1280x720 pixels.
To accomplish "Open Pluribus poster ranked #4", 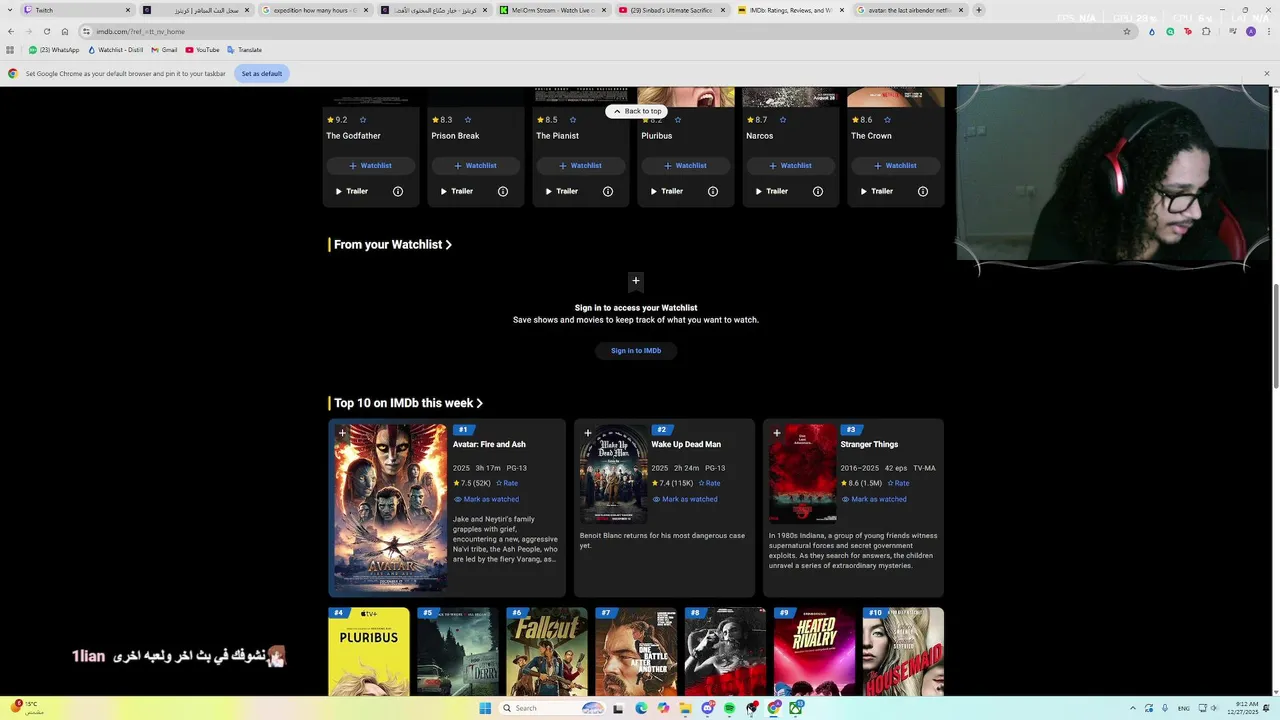I will pyautogui.click(x=369, y=652).
